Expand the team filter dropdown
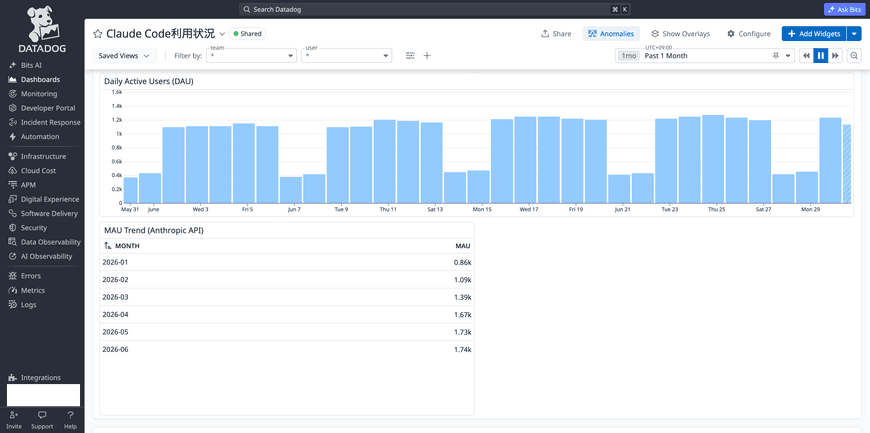870x433 pixels. click(252, 56)
